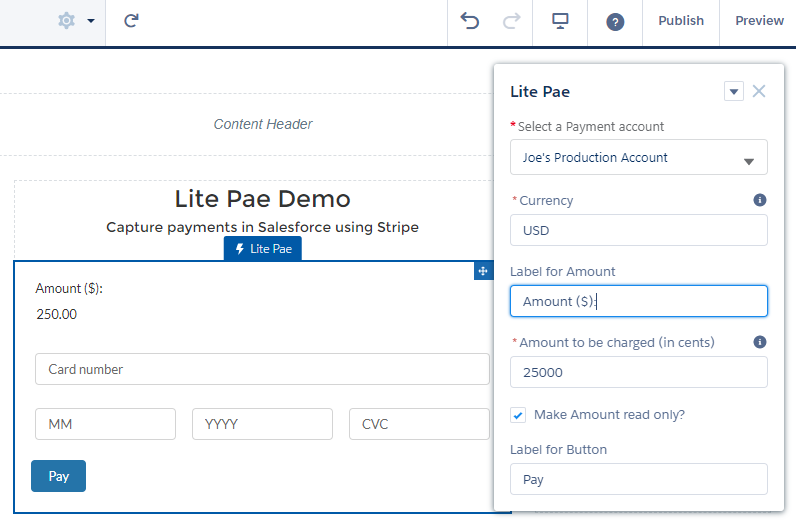Screen dimensions: 796x524
Task: Open the help question mark
Action: pyautogui.click(x=615, y=22)
